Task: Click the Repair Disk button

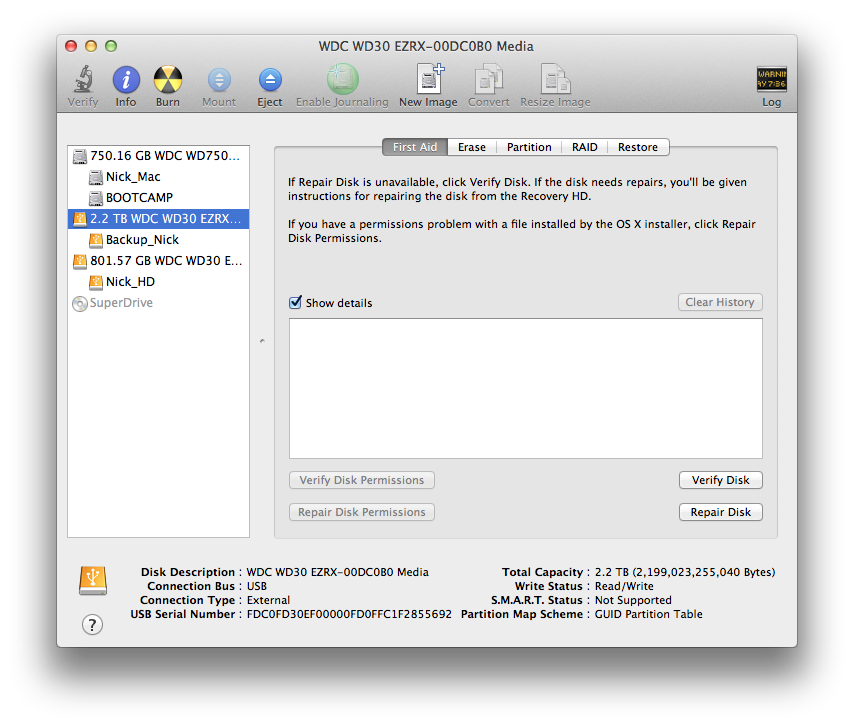Action: [721, 512]
